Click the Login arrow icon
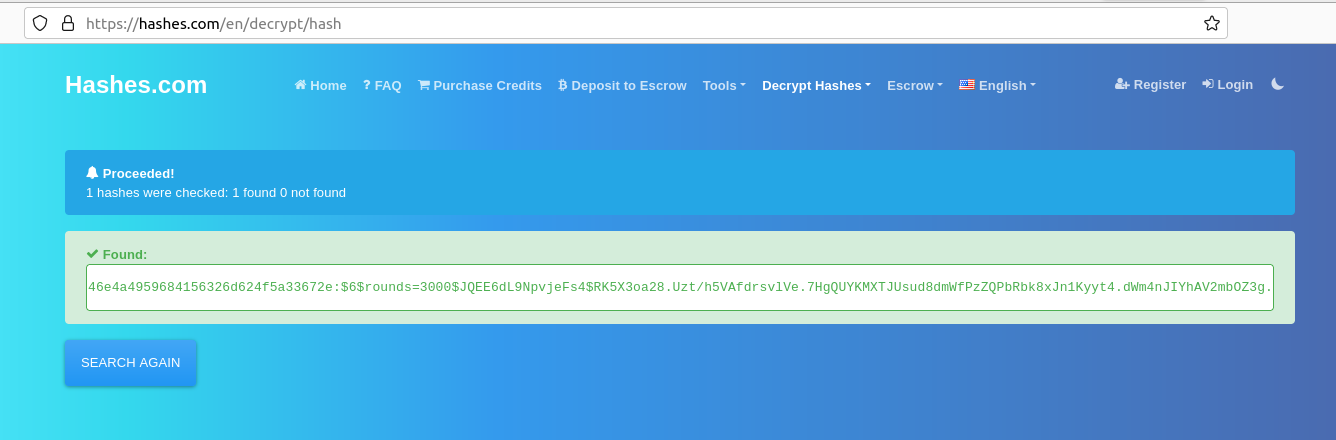The height and width of the screenshot is (440, 1336). pos(1208,85)
